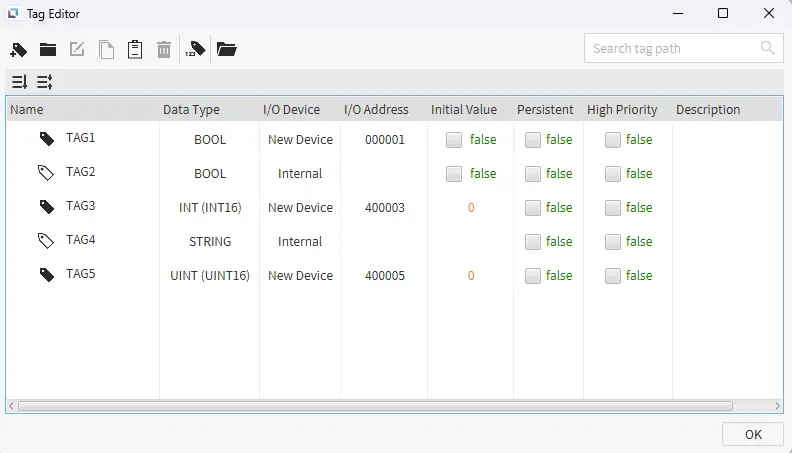Select the TAG3 name cell
Viewport: 792px width, 453px height.
[80, 206]
